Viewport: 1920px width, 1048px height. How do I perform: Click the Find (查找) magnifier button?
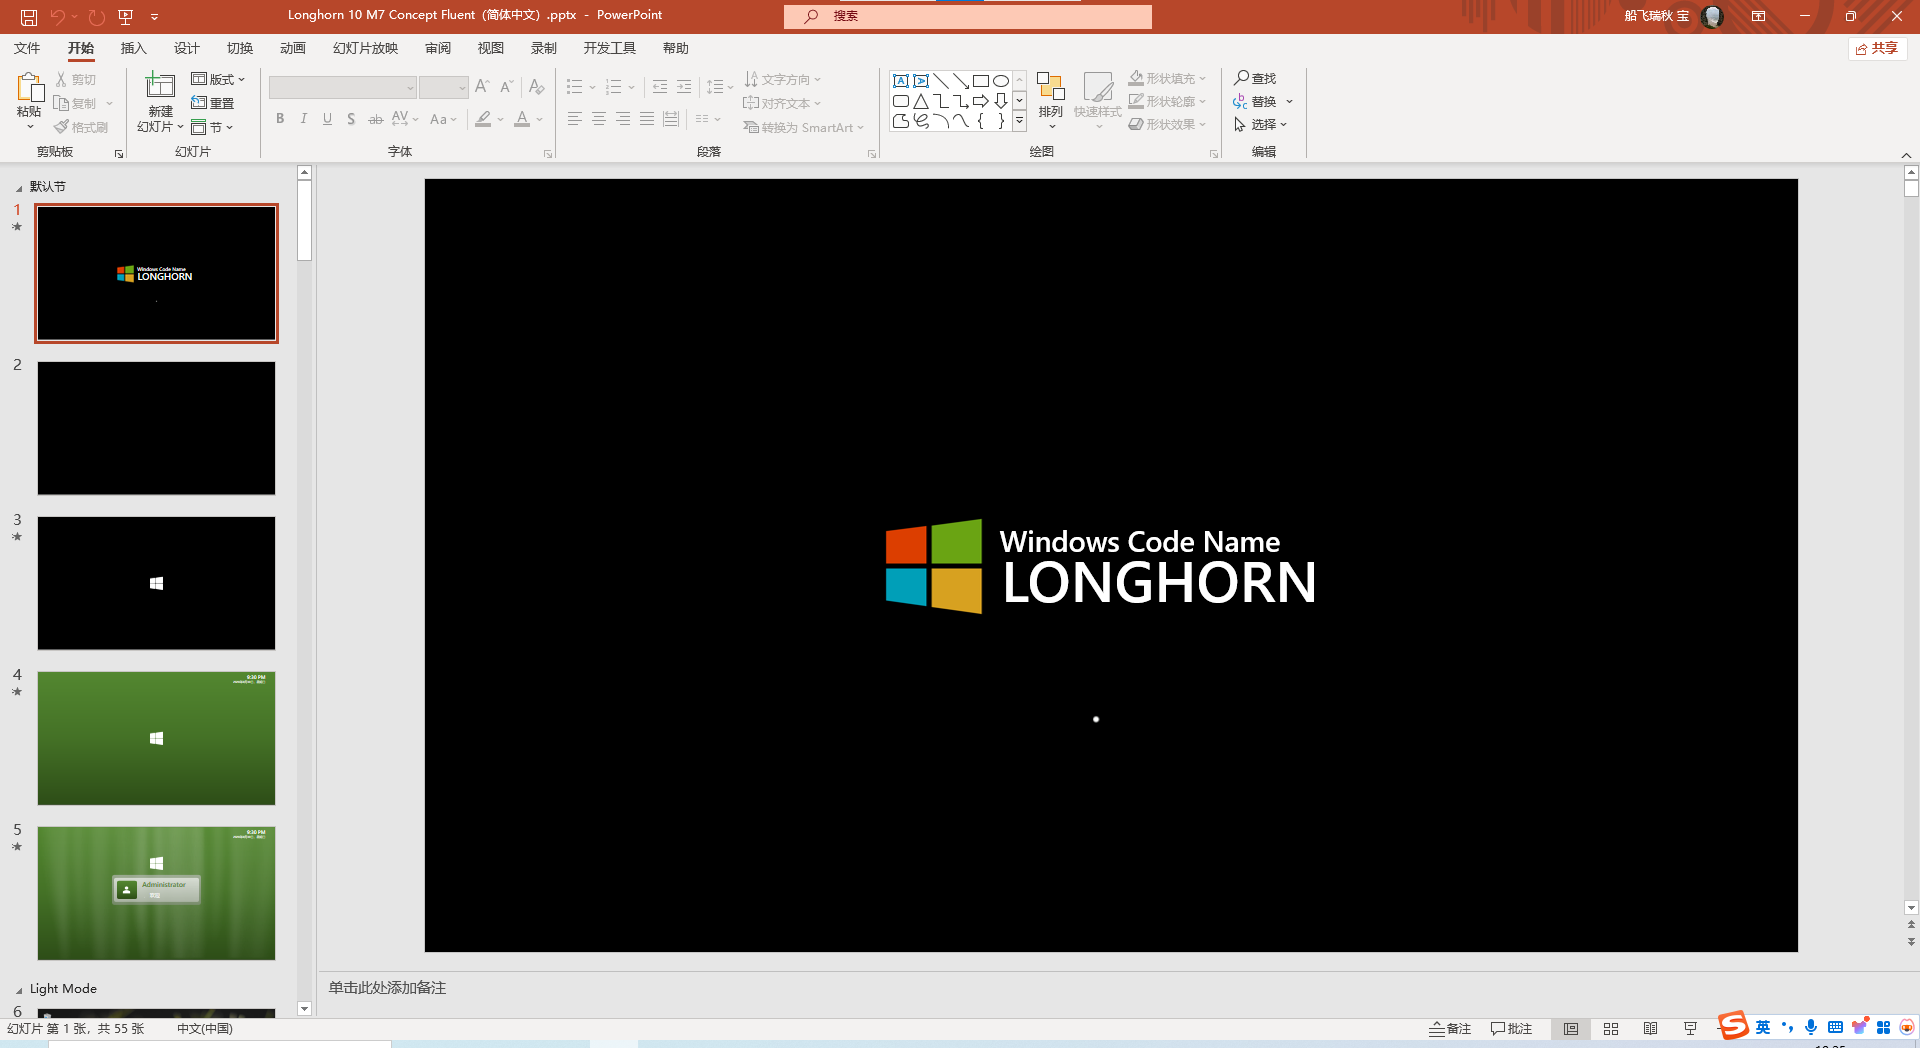pyautogui.click(x=1255, y=78)
